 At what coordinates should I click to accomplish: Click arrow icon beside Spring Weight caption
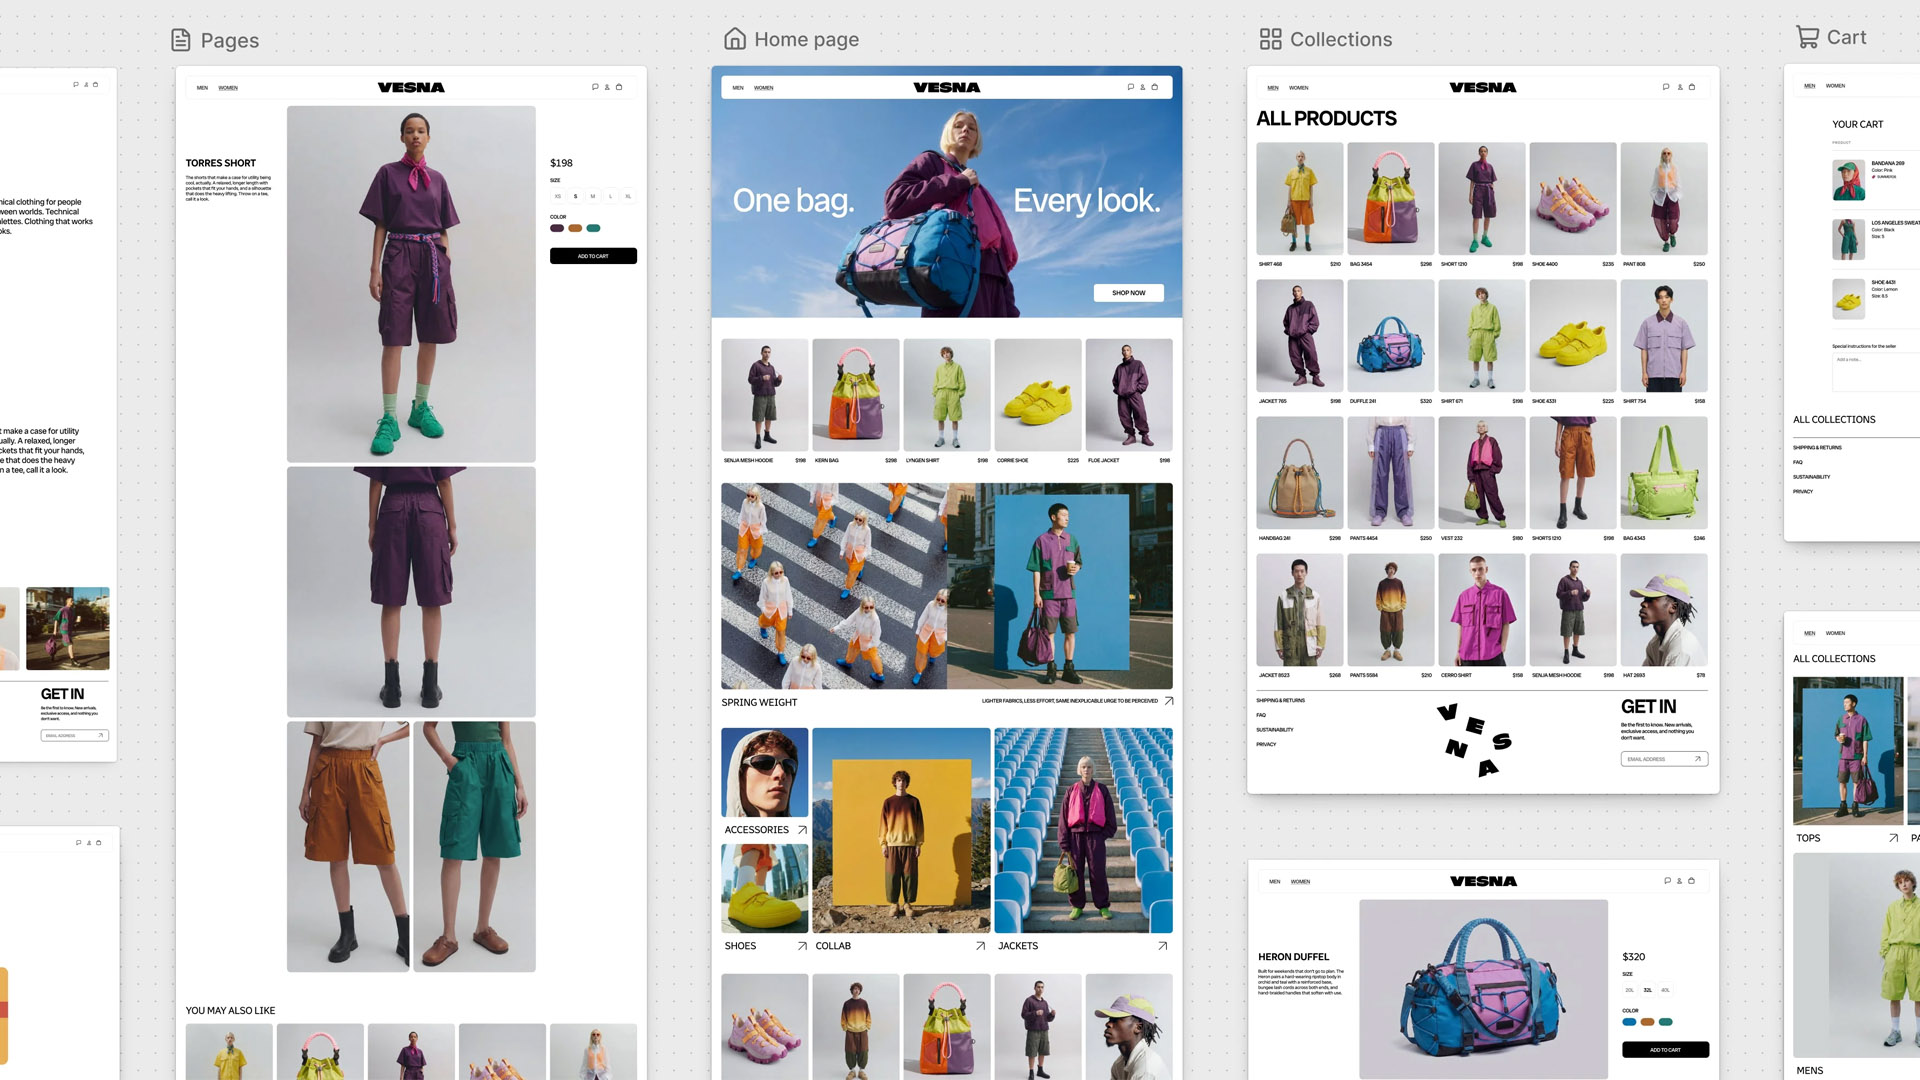click(x=1168, y=701)
